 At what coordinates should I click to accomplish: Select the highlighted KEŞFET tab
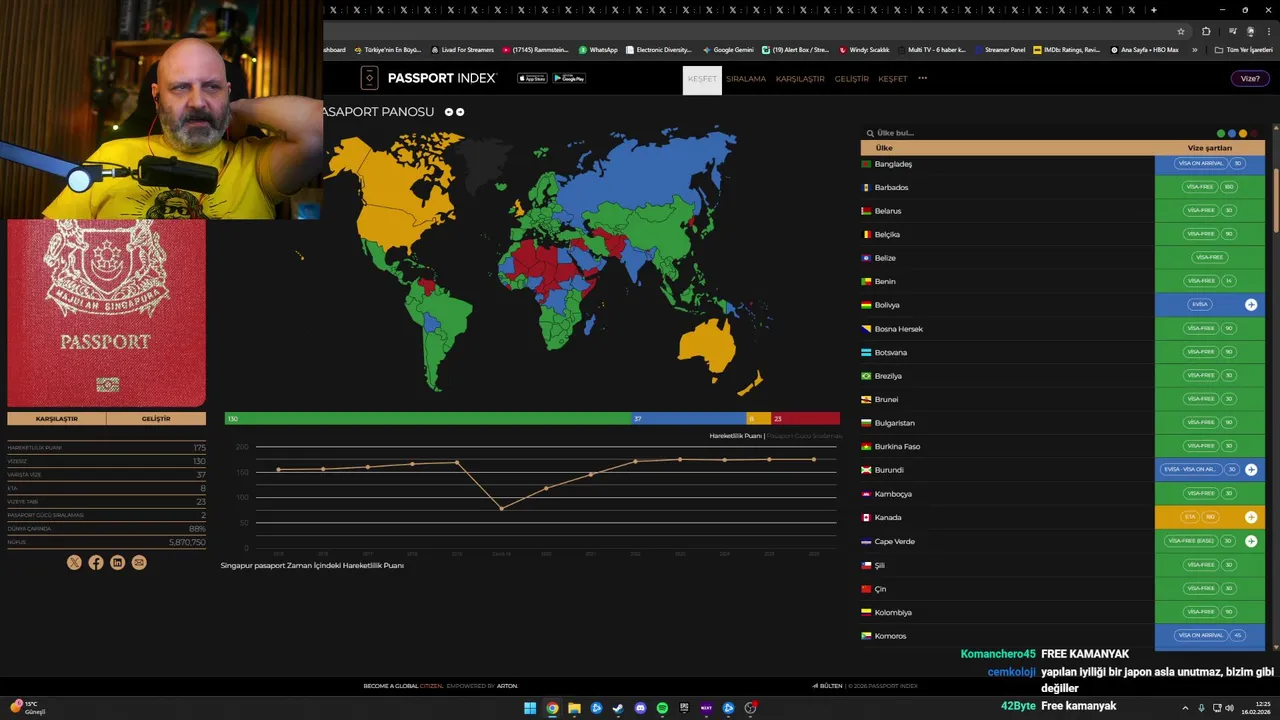click(x=702, y=80)
